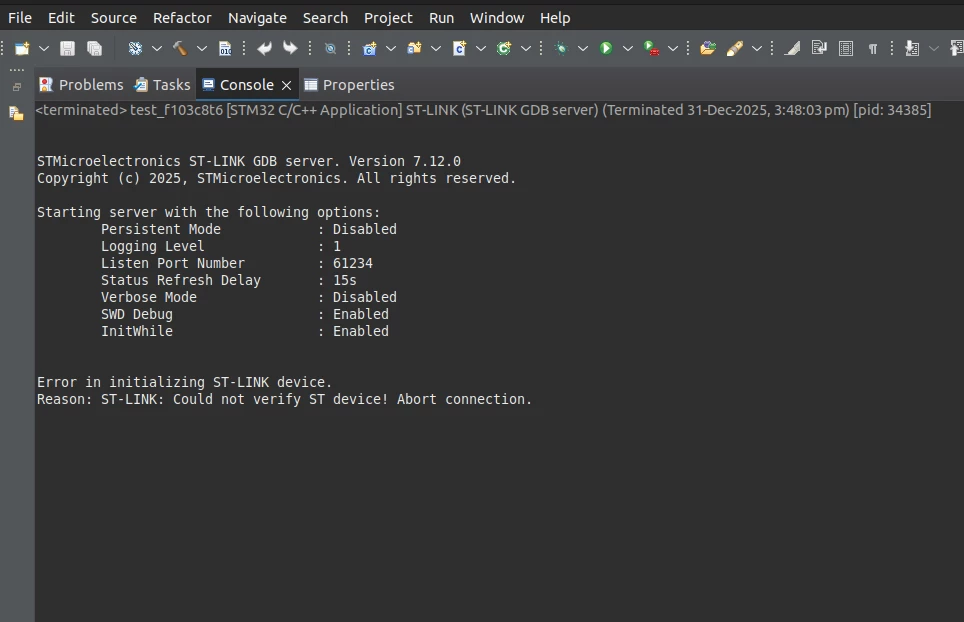Click the curved back arrow icon
This screenshot has height=622, width=964.
point(264,49)
